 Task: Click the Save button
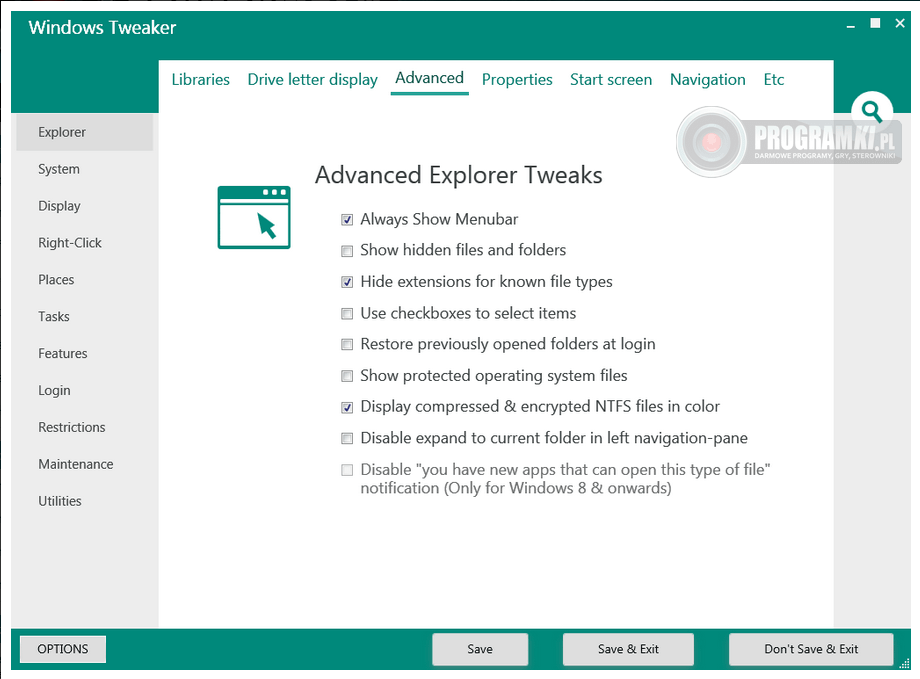(x=480, y=649)
